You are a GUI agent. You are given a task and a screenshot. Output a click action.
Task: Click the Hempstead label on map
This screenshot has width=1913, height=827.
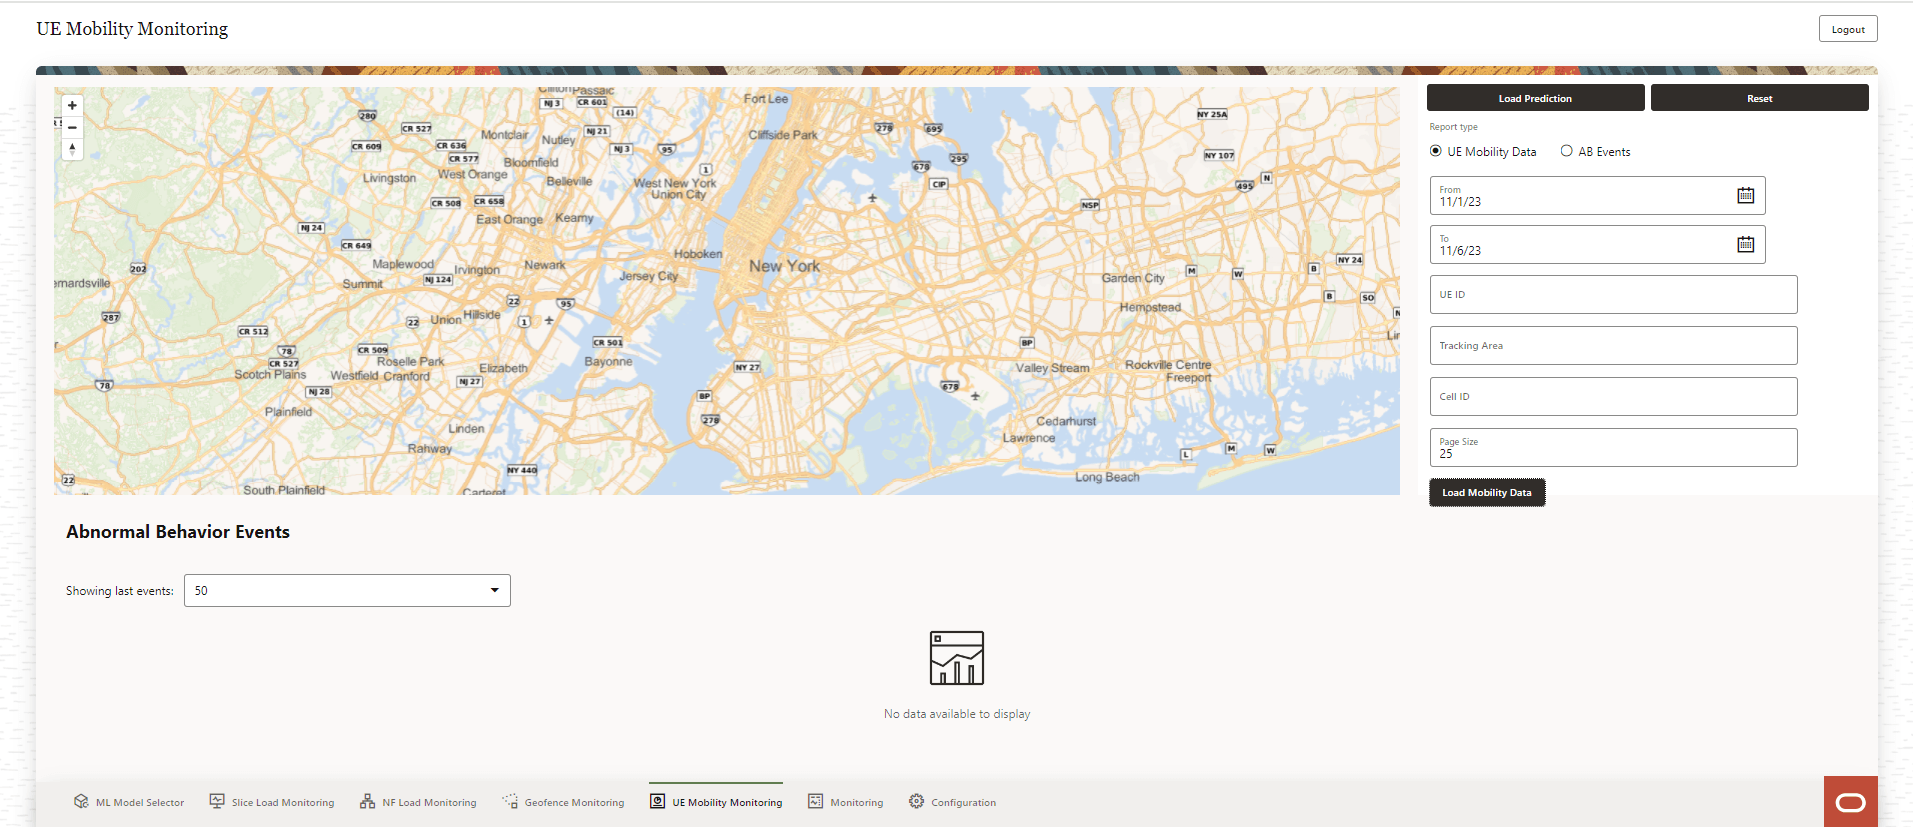pyautogui.click(x=1150, y=307)
